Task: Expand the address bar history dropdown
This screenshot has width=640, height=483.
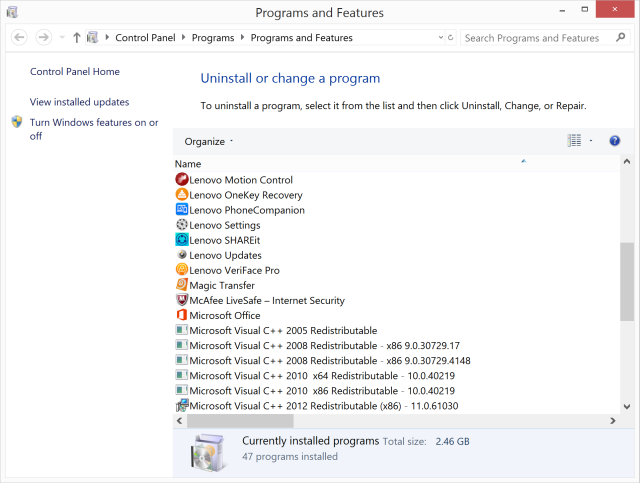Action: coord(441,38)
